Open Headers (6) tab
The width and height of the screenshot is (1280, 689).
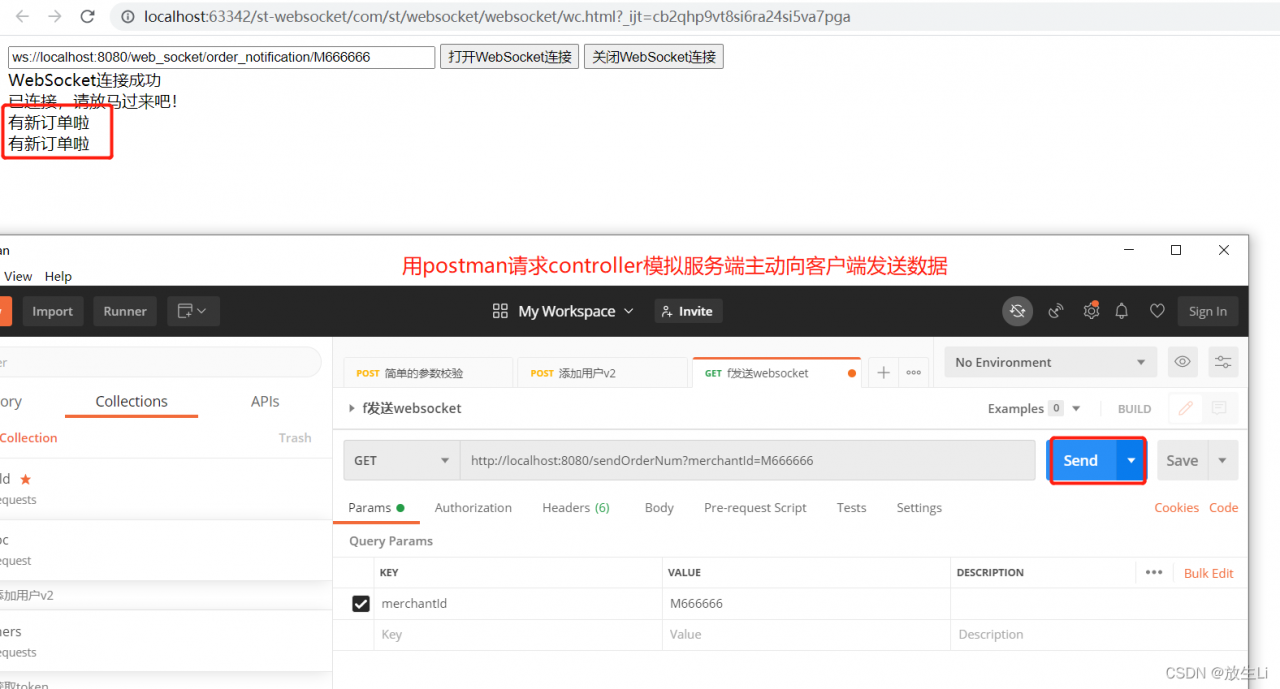tap(576, 507)
